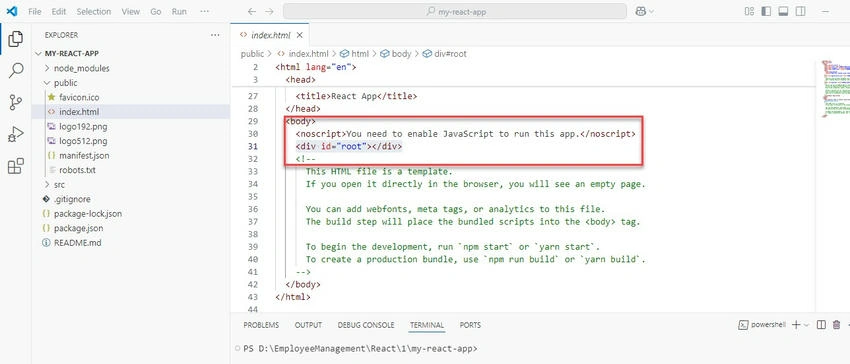This screenshot has height=364, width=850.
Task: Open the Explorer view in activity bar
Action: (x=16, y=39)
